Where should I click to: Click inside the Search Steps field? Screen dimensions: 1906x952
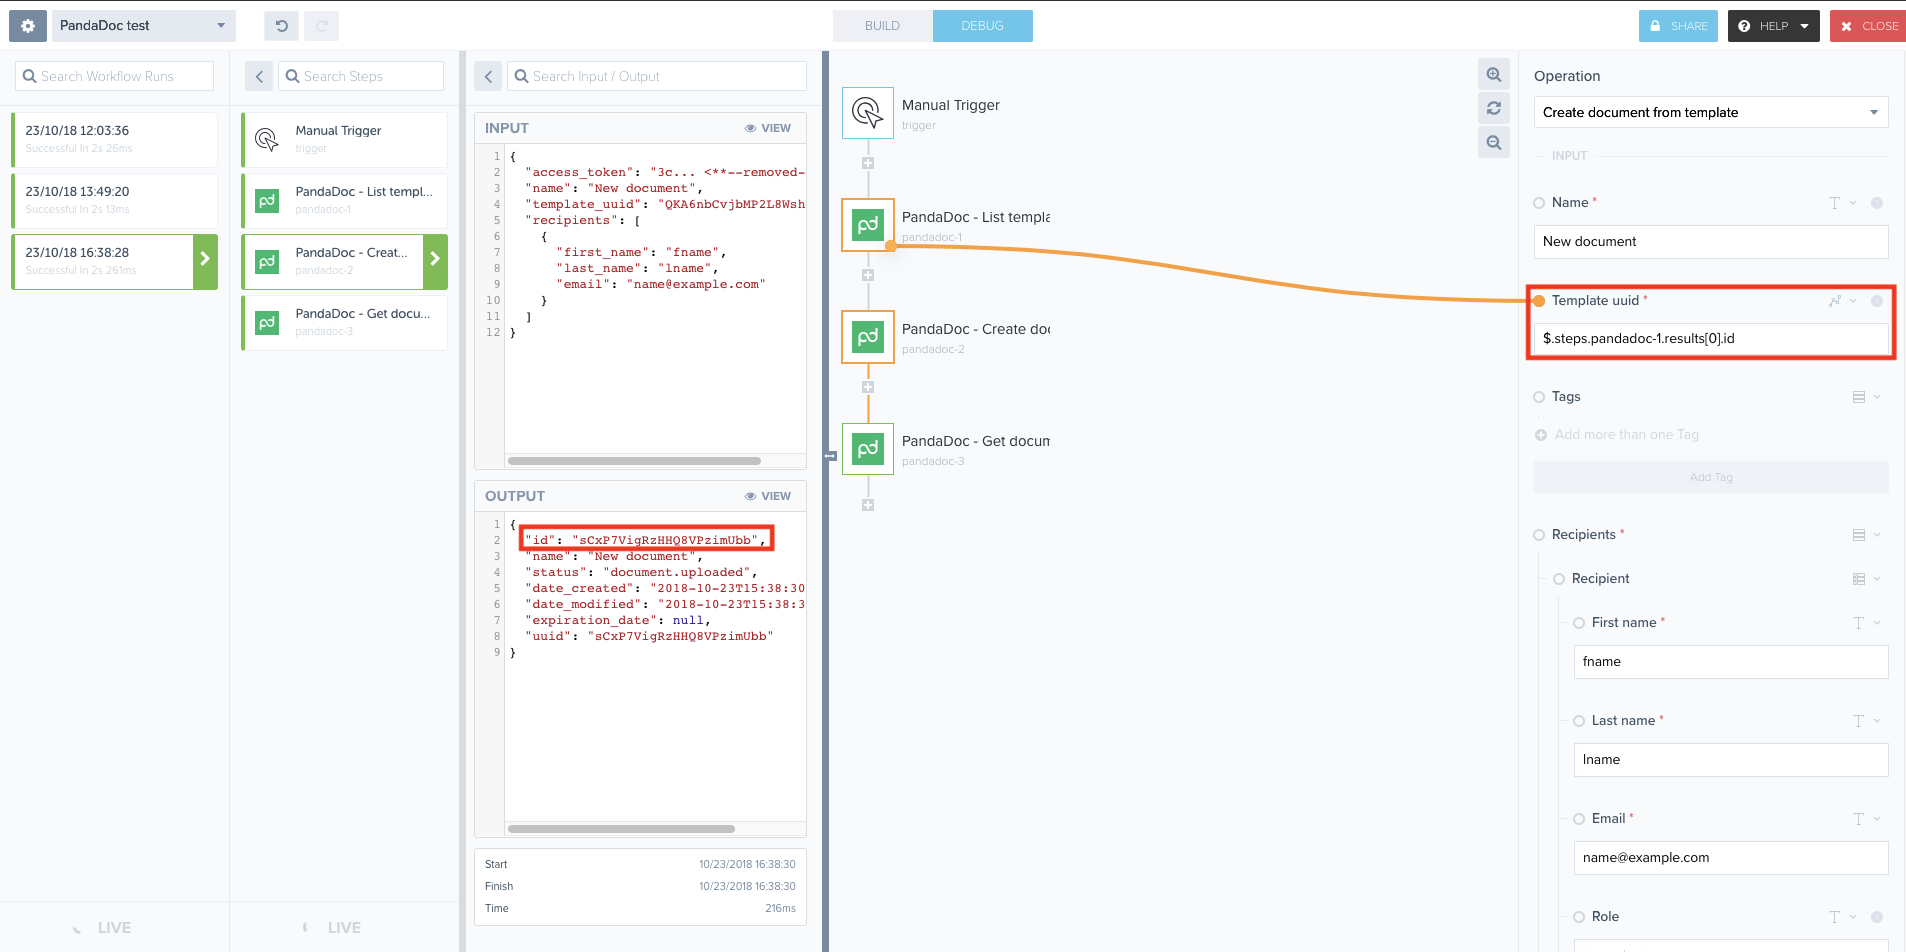(x=360, y=75)
